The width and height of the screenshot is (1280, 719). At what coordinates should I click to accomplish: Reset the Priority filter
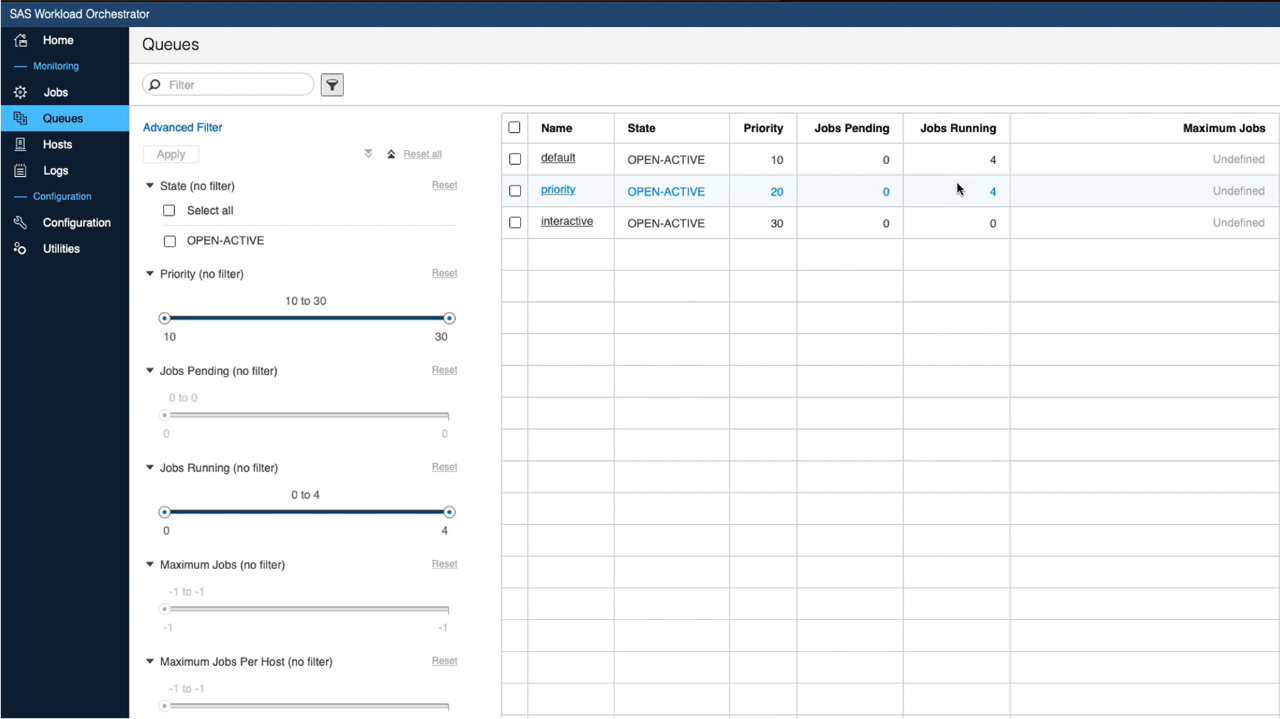(x=444, y=273)
